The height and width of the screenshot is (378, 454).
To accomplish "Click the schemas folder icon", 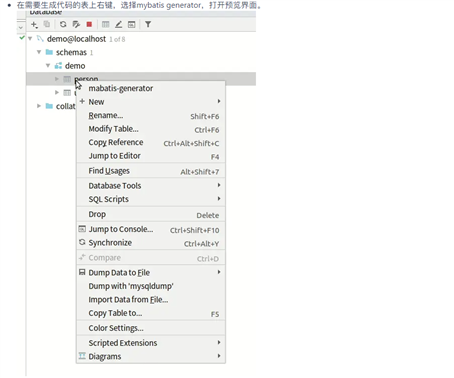I will pos(49,52).
